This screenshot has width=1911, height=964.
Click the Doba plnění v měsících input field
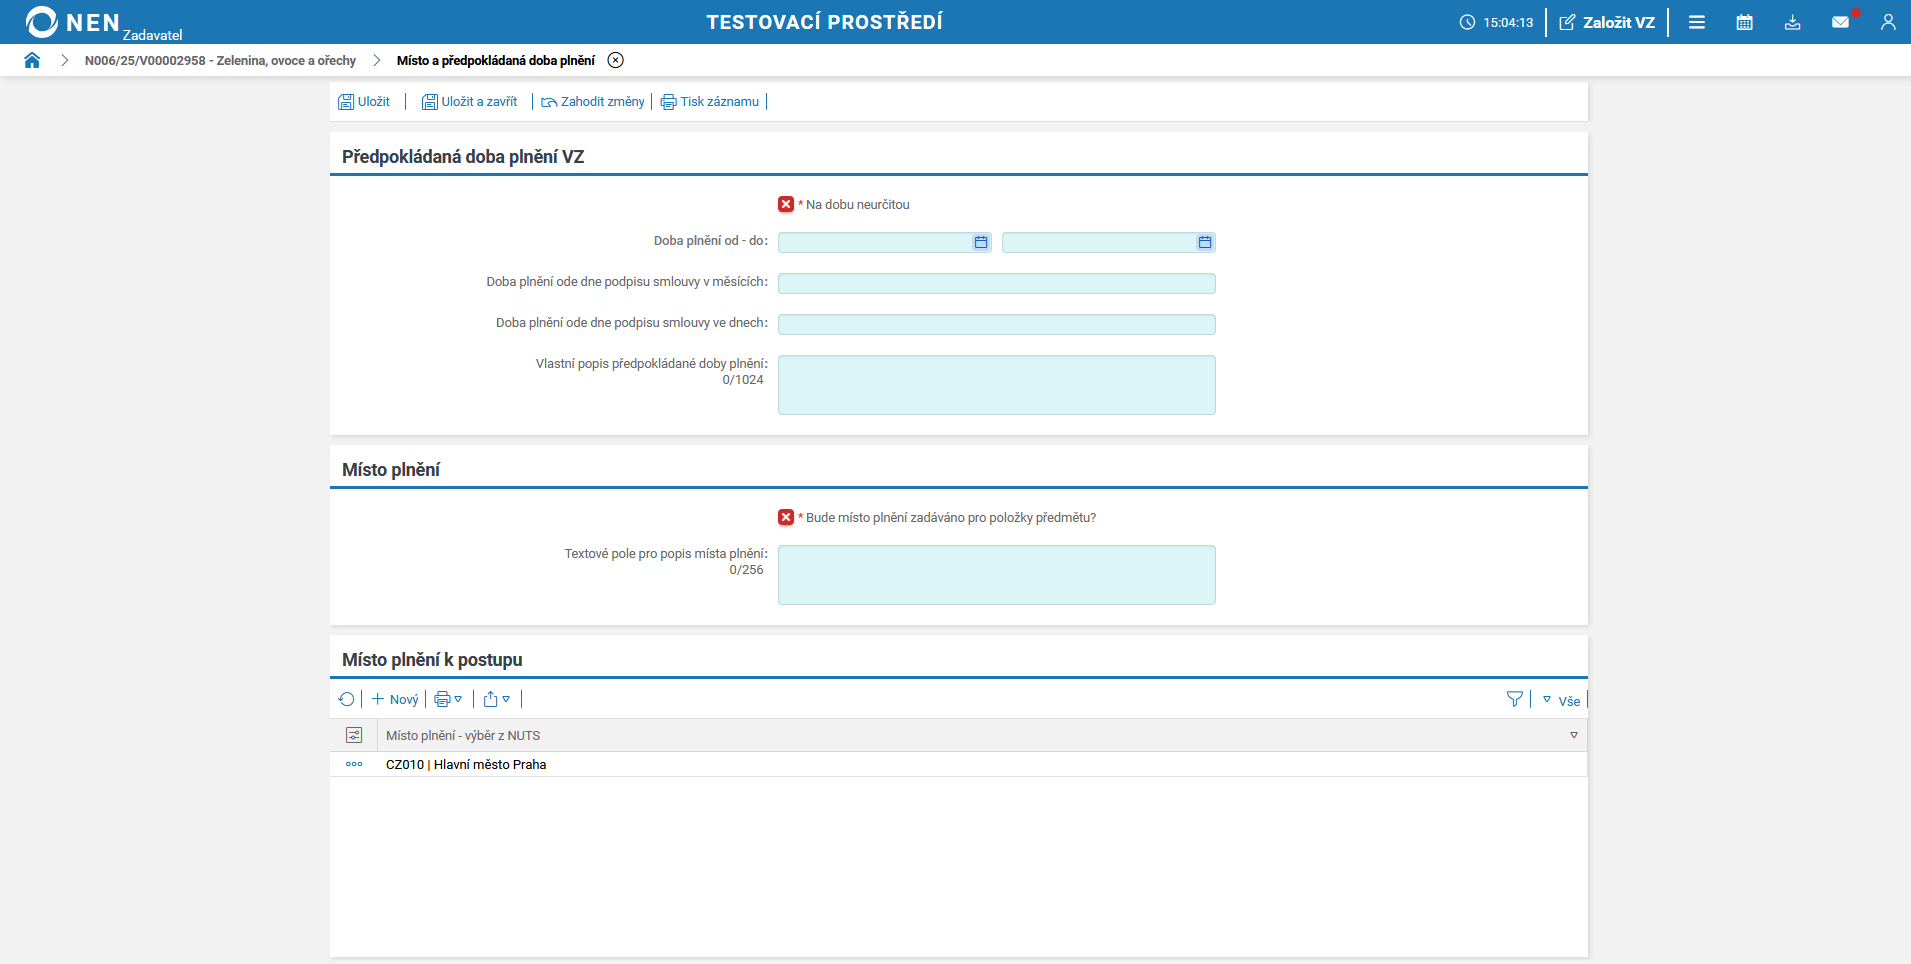point(996,283)
